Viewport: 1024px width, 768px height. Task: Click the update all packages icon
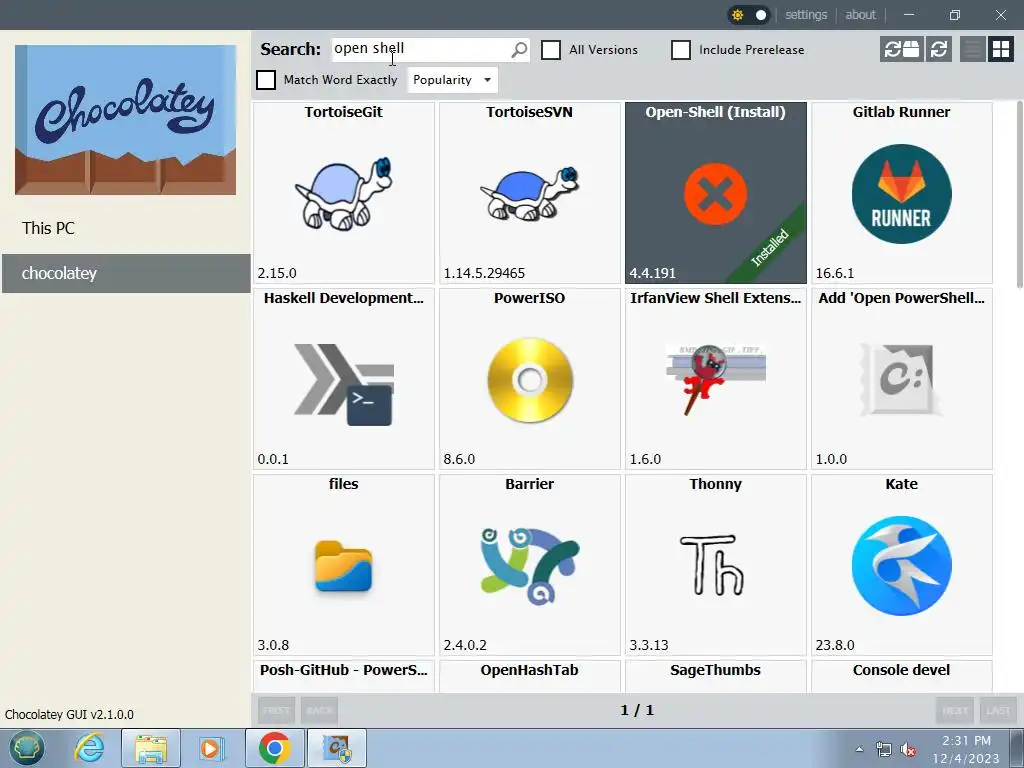click(901, 49)
